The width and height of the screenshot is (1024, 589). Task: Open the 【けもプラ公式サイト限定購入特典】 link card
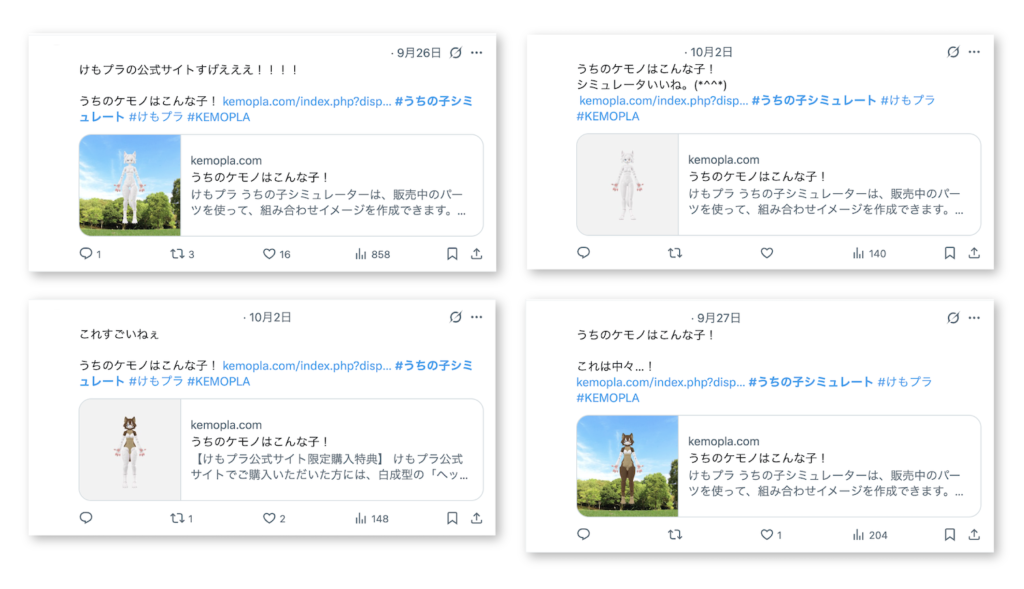330,450
